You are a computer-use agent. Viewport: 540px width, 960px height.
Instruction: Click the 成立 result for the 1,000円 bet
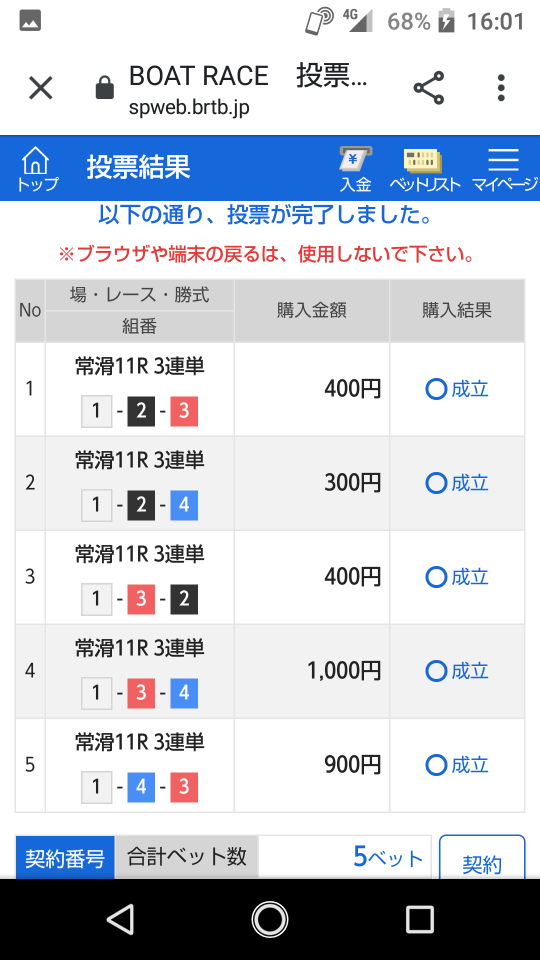pyautogui.click(x=457, y=671)
